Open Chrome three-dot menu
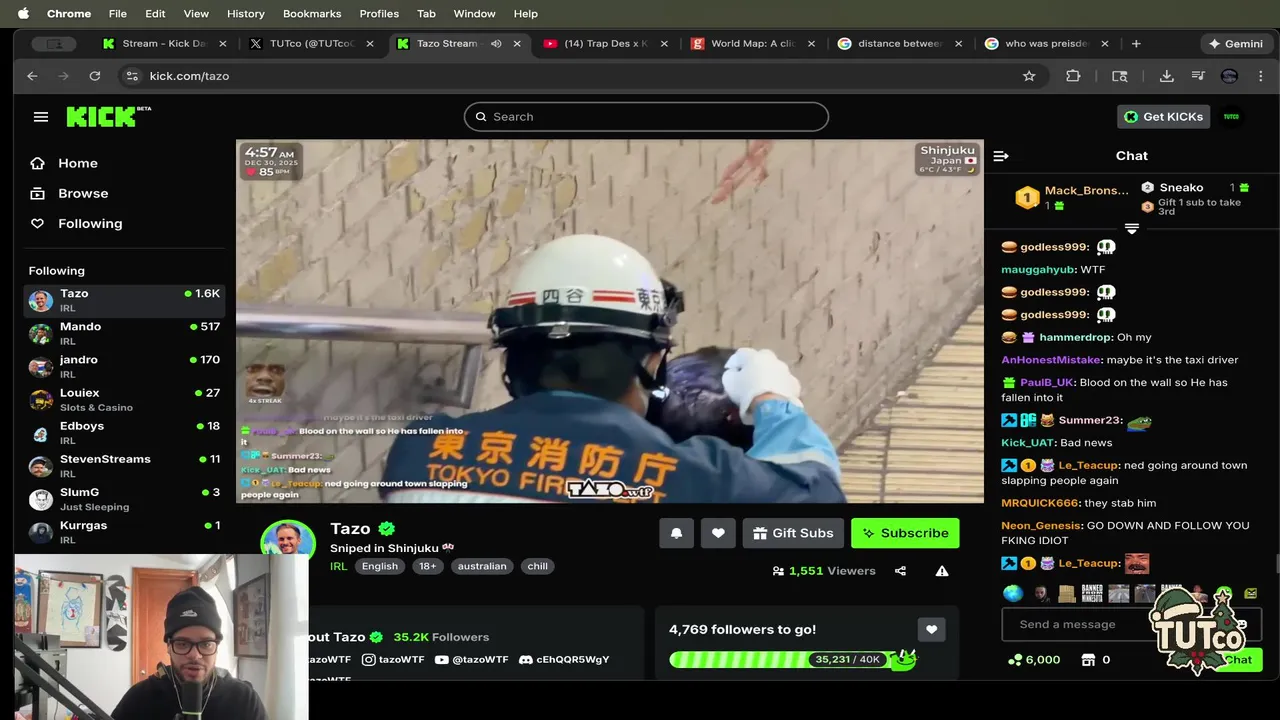The height and width of the screenshot is (720, 1280). 1261,76
